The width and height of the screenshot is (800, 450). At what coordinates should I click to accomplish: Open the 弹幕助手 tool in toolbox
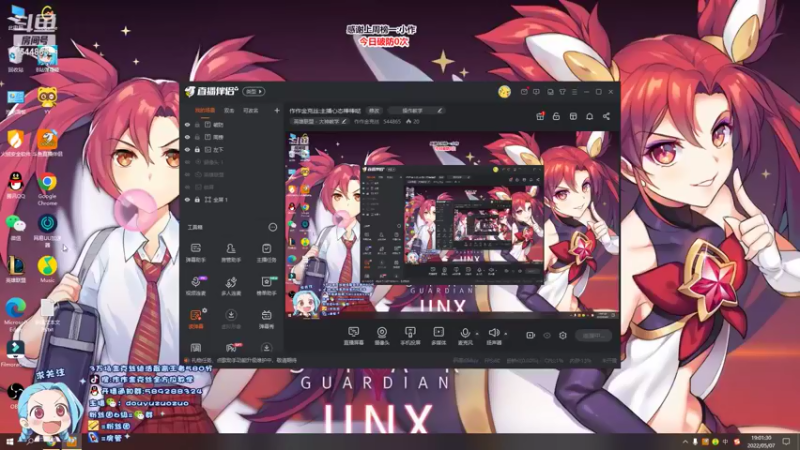coord(195,252)
